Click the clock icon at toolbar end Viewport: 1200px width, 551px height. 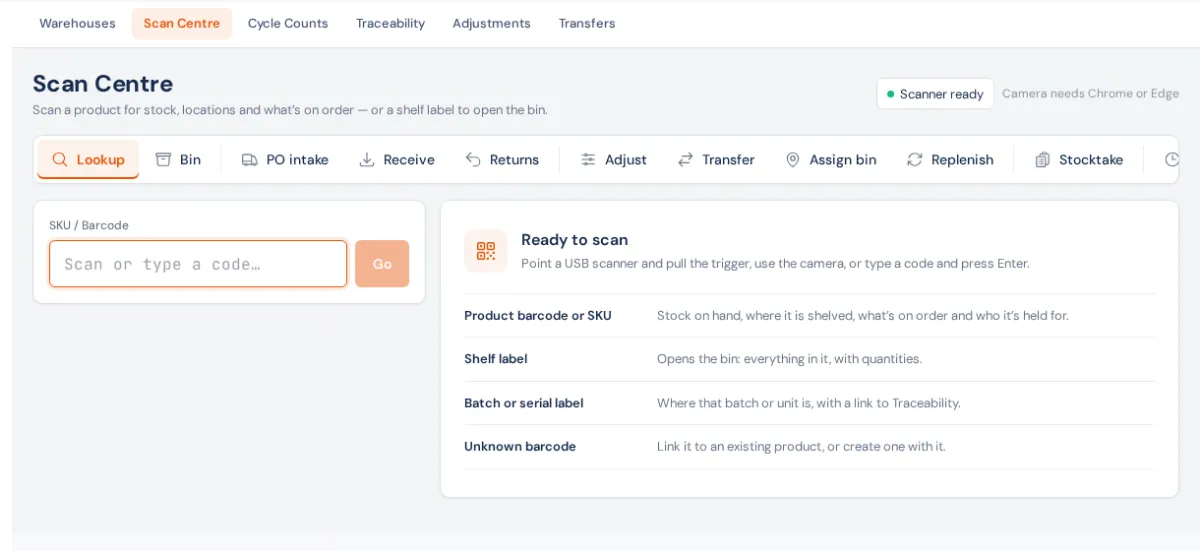[1172, 160]
